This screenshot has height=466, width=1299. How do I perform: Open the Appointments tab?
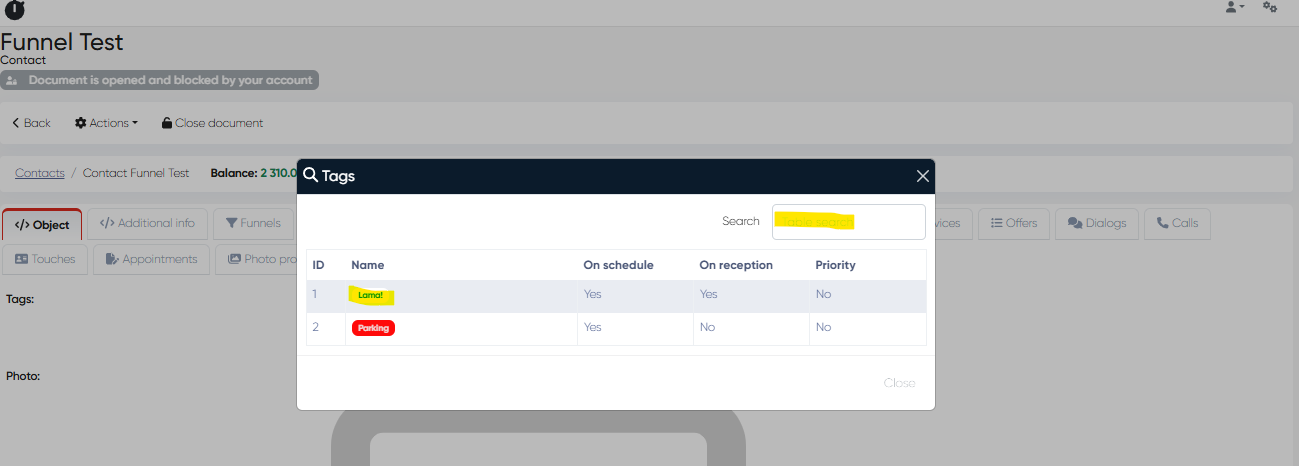tap(151, 259)
